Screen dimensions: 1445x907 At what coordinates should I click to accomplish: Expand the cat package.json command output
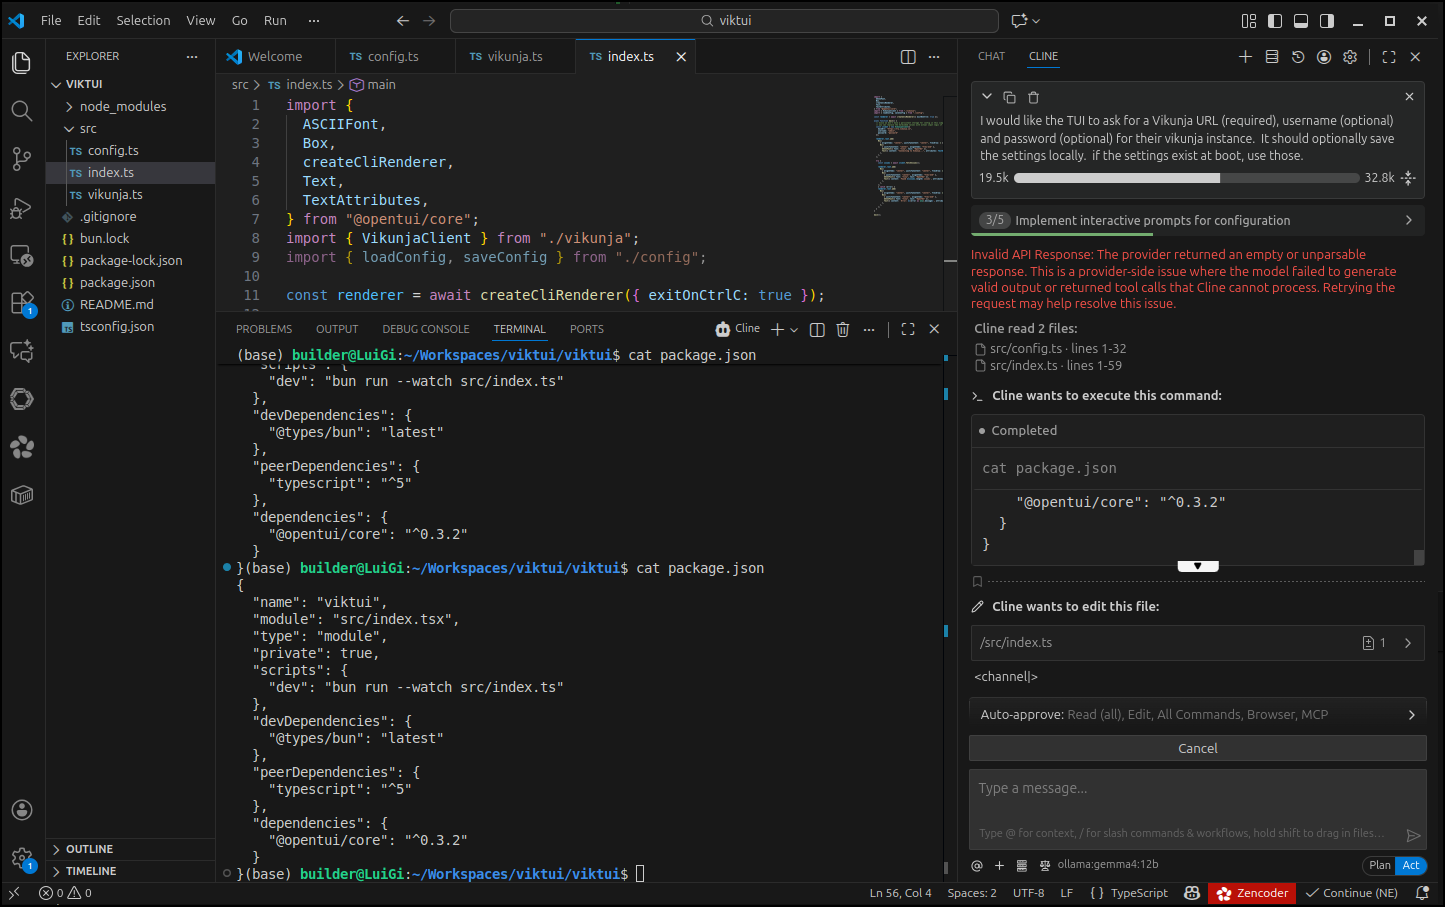tap(1198, 566)
